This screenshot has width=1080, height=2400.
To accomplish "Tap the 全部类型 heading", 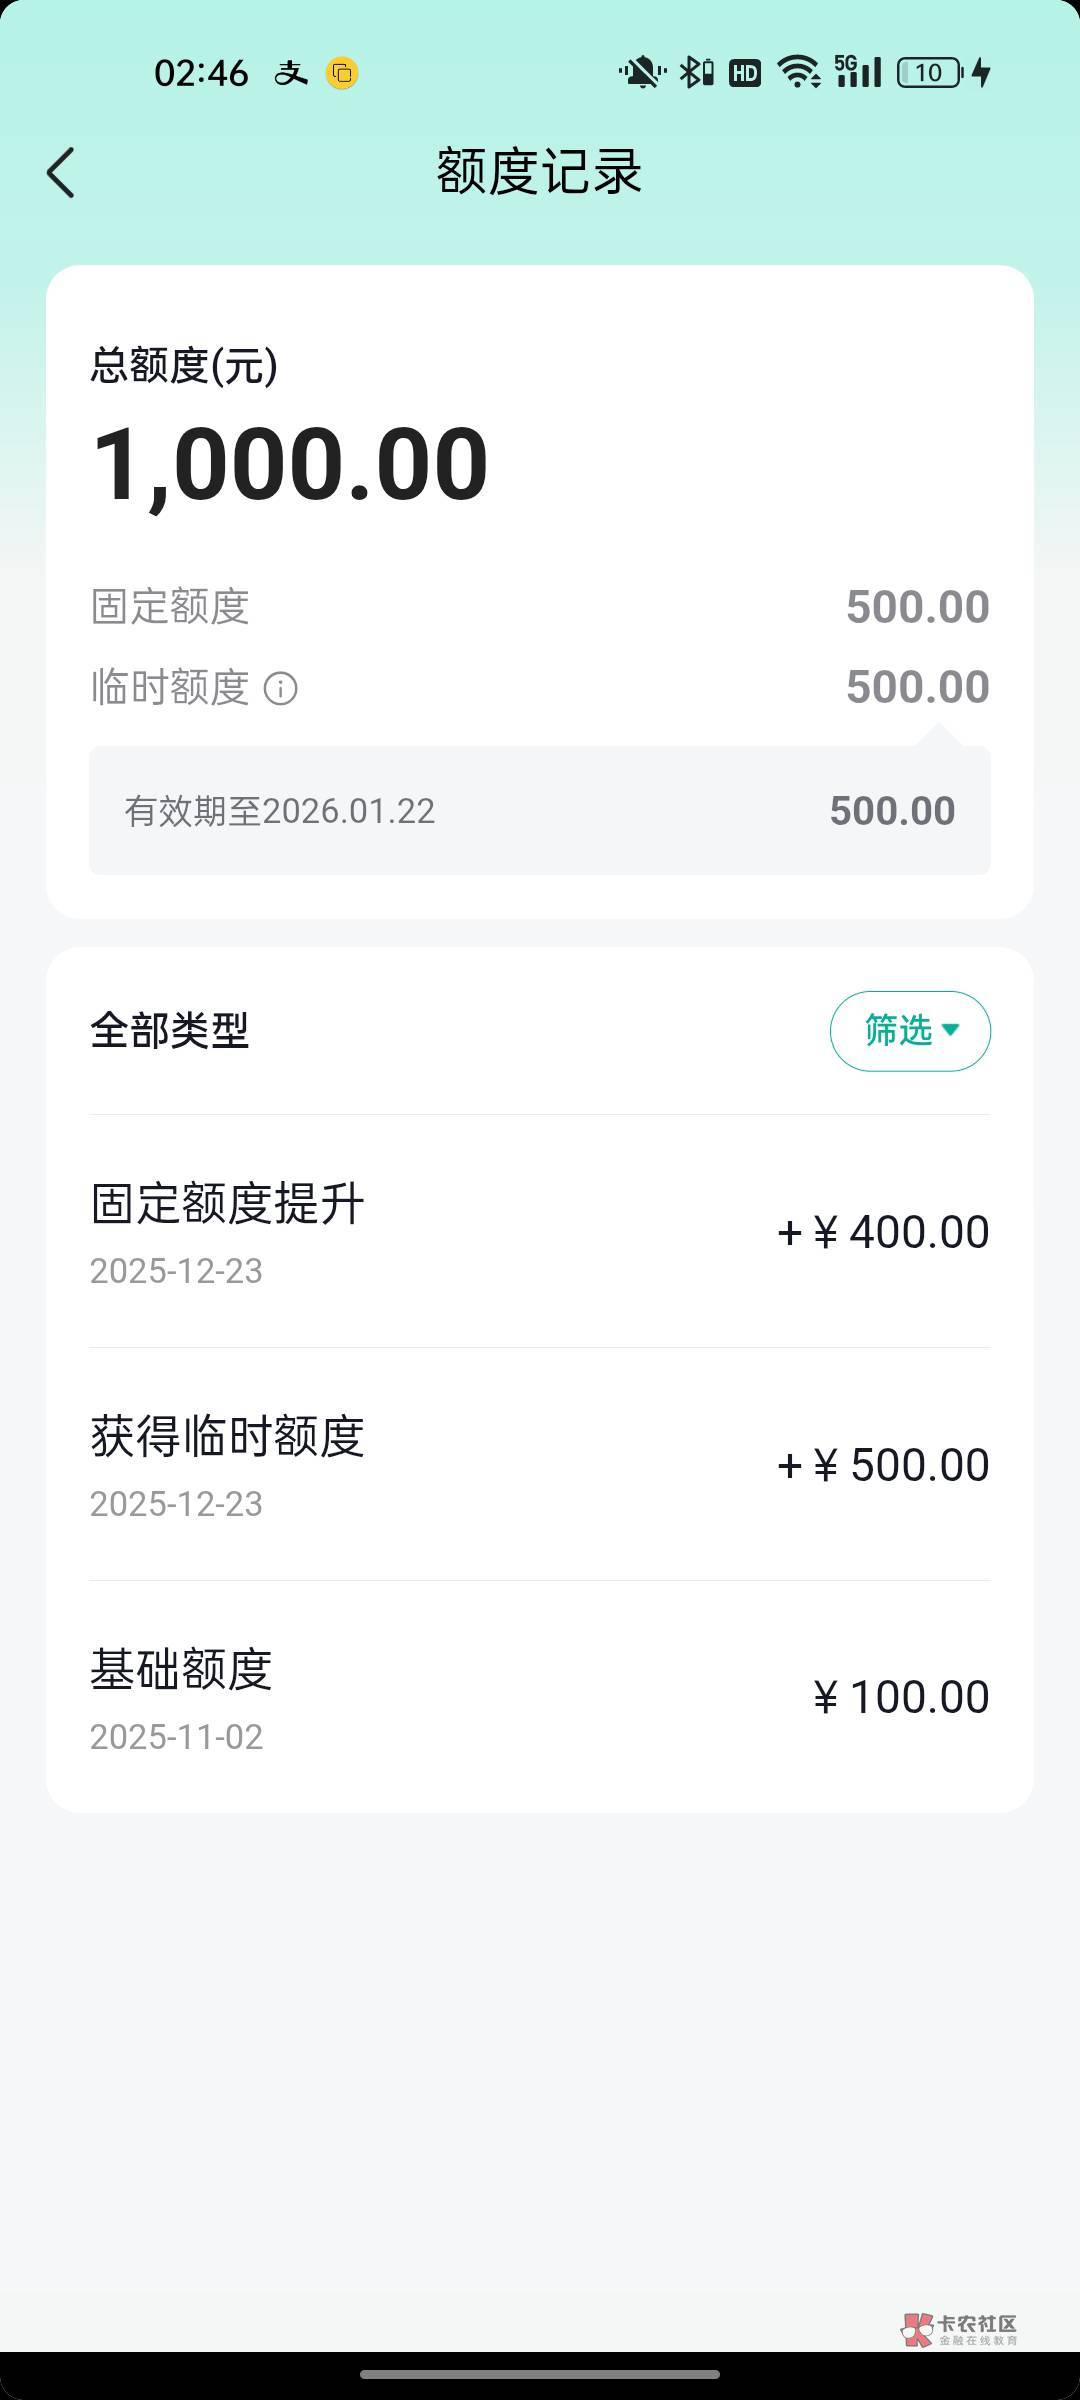I will coord(170,1031).
